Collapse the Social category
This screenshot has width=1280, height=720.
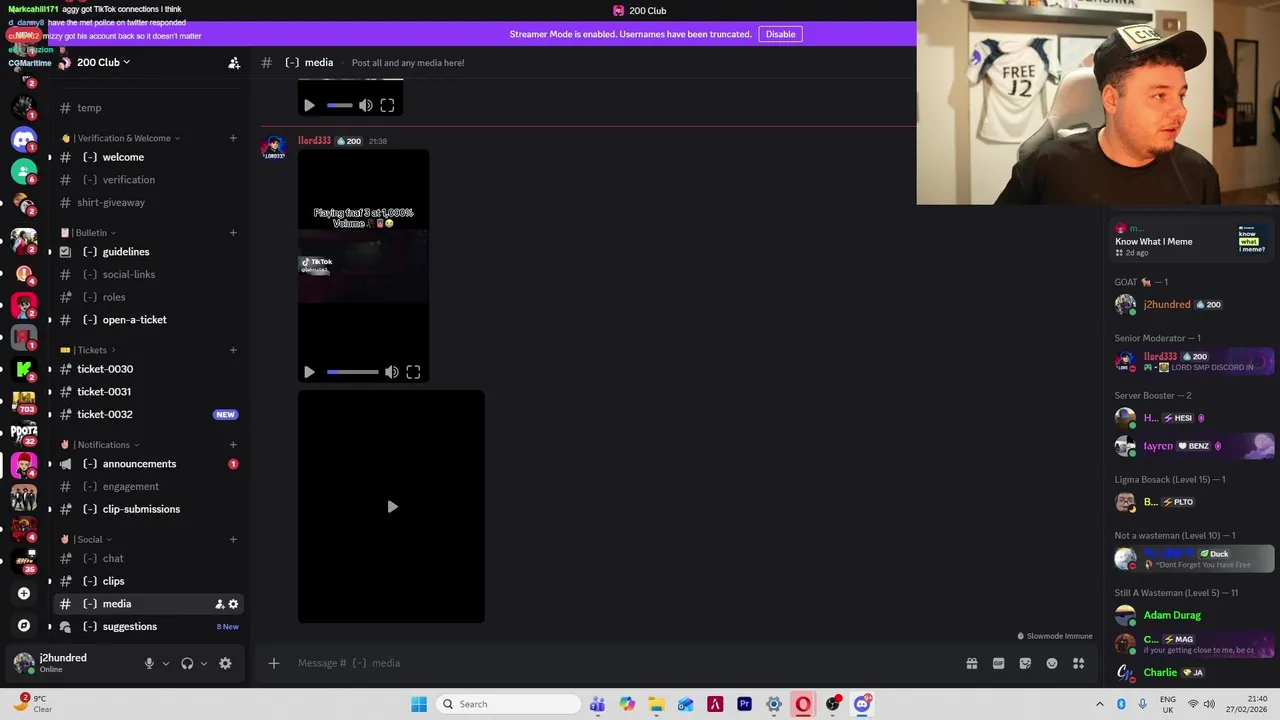click(x=86, y=540)
